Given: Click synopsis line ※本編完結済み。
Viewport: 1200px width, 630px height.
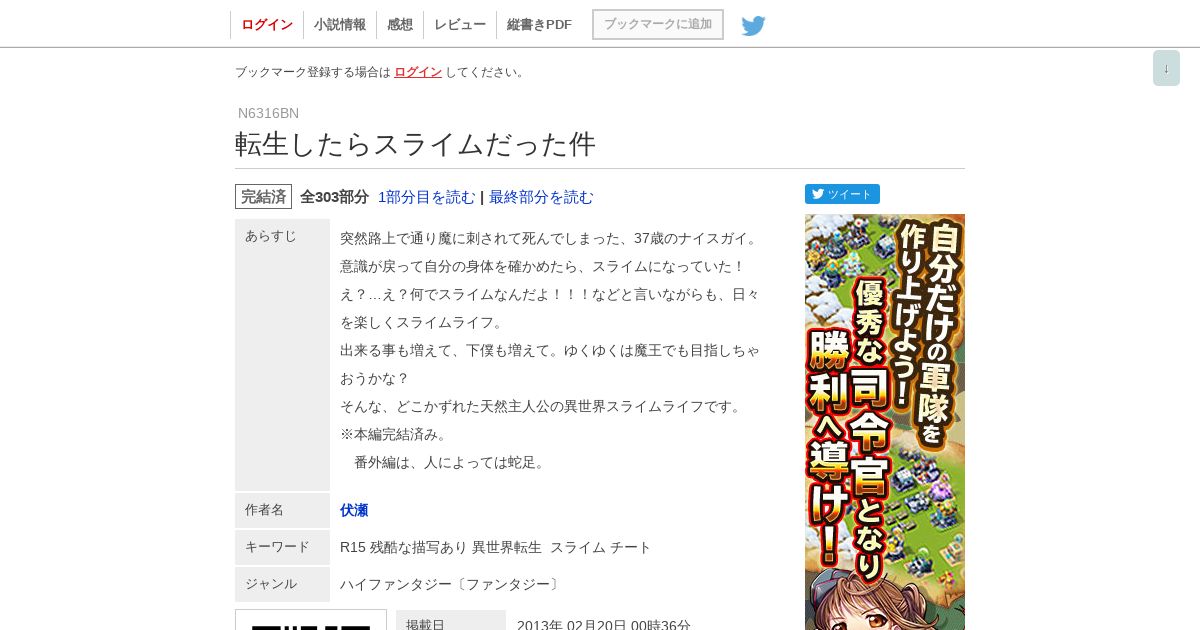Looking at the screenshot, I should click(x=394, y=434).
